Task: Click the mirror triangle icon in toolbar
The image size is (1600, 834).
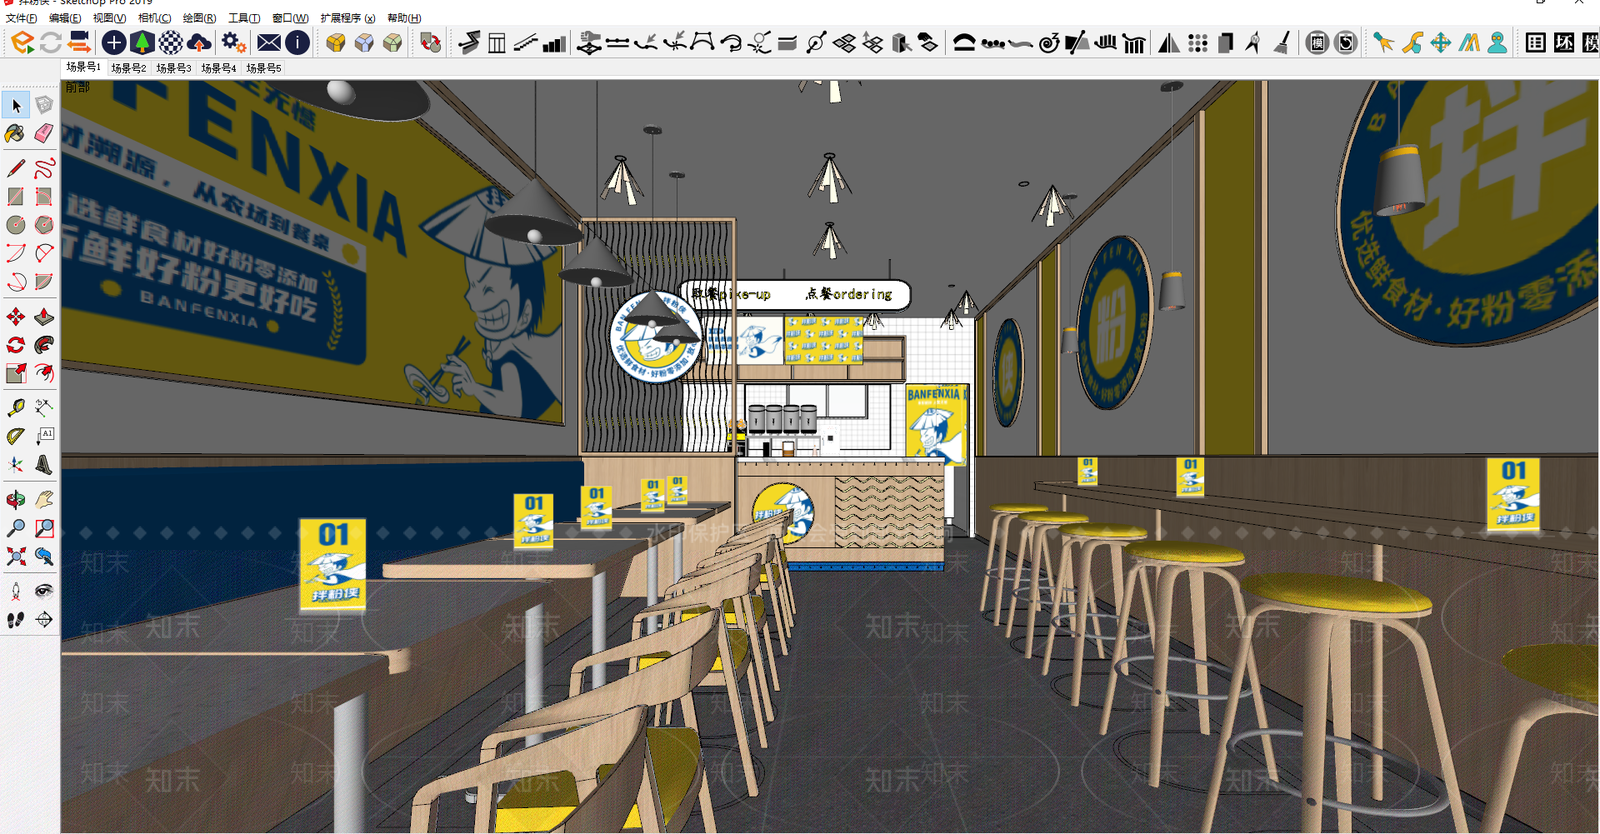Action: coord(1168,42)
